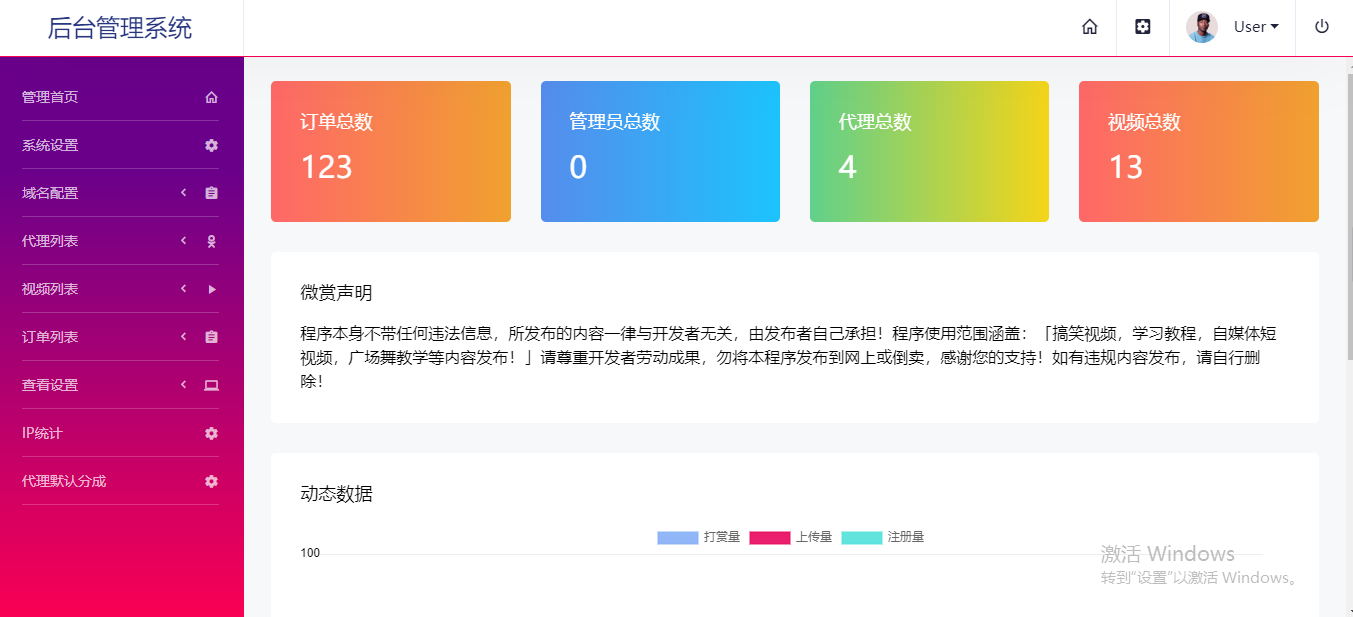Click the person icon next to 代理列表

(210, 241)
